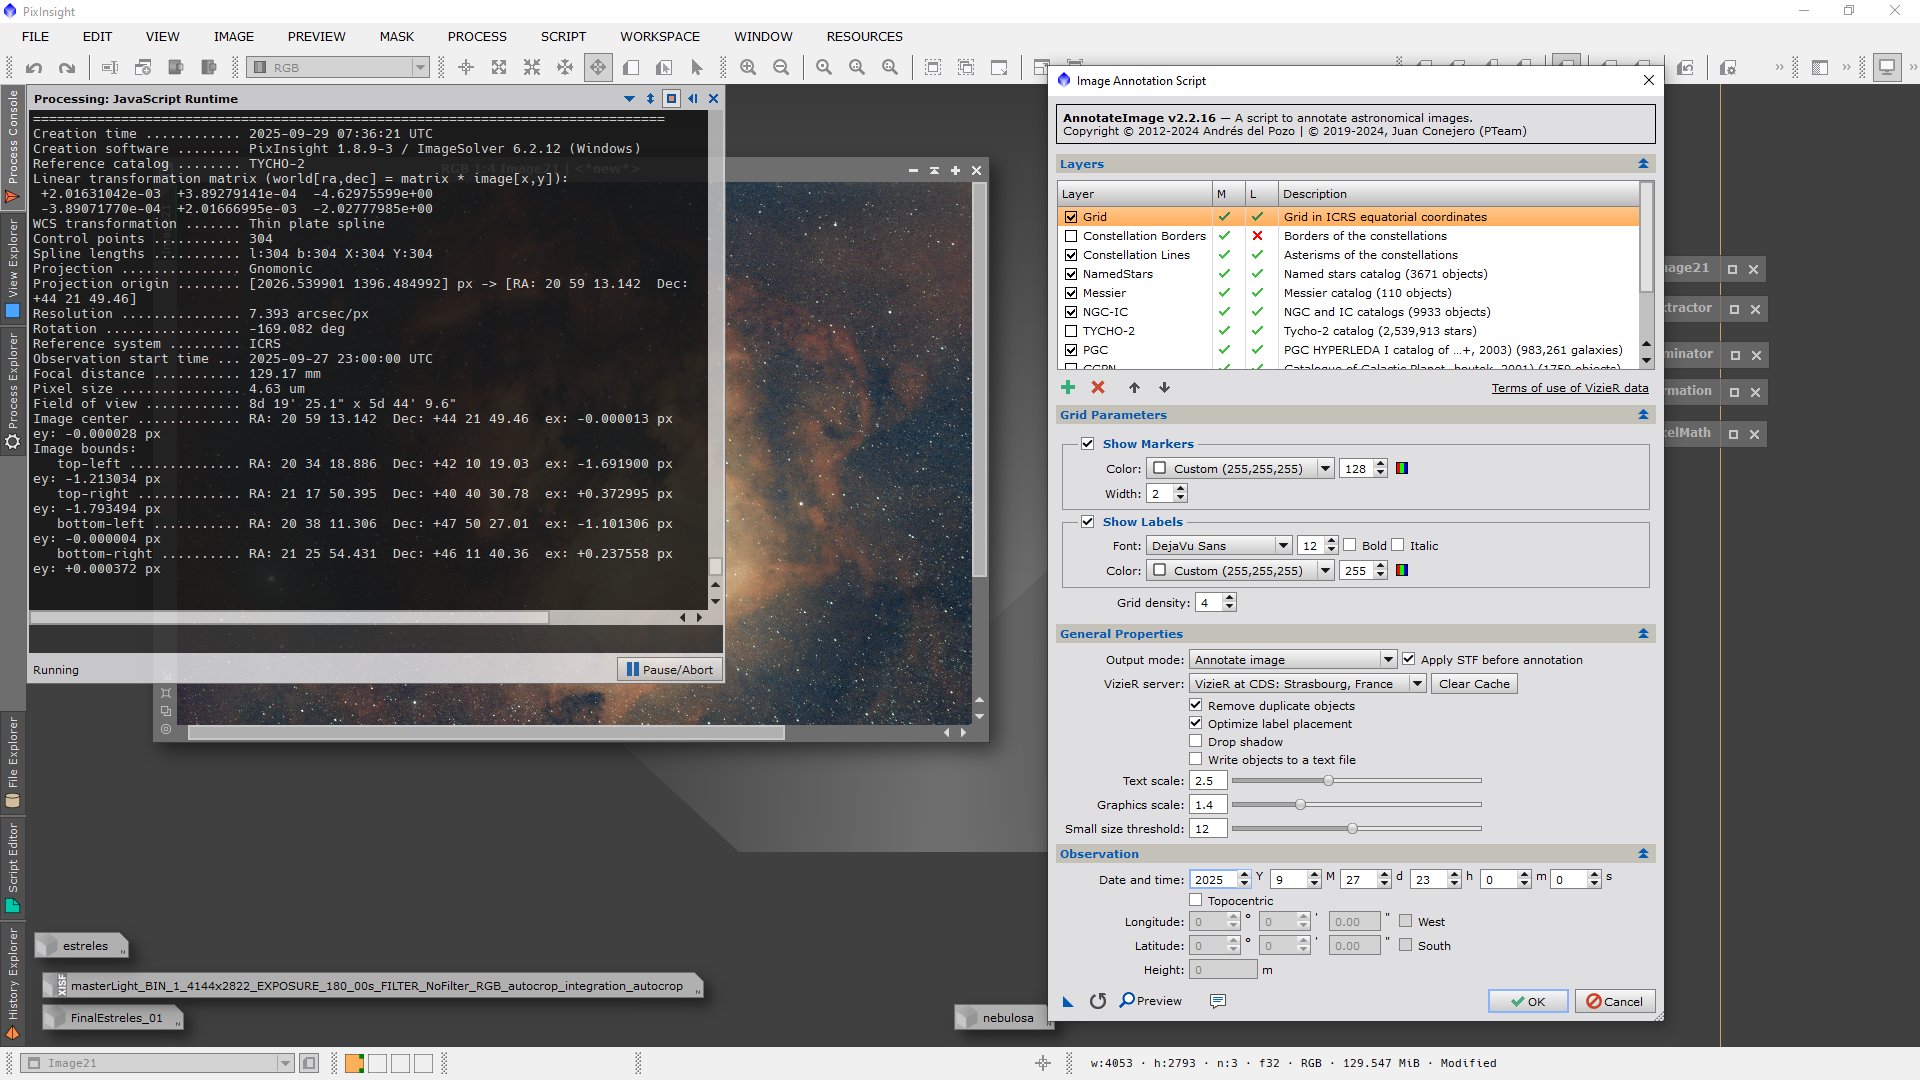This screenshot has height=1080, width=1920.
Task: Open the PROCESS menu
Action: pos(477,36)
